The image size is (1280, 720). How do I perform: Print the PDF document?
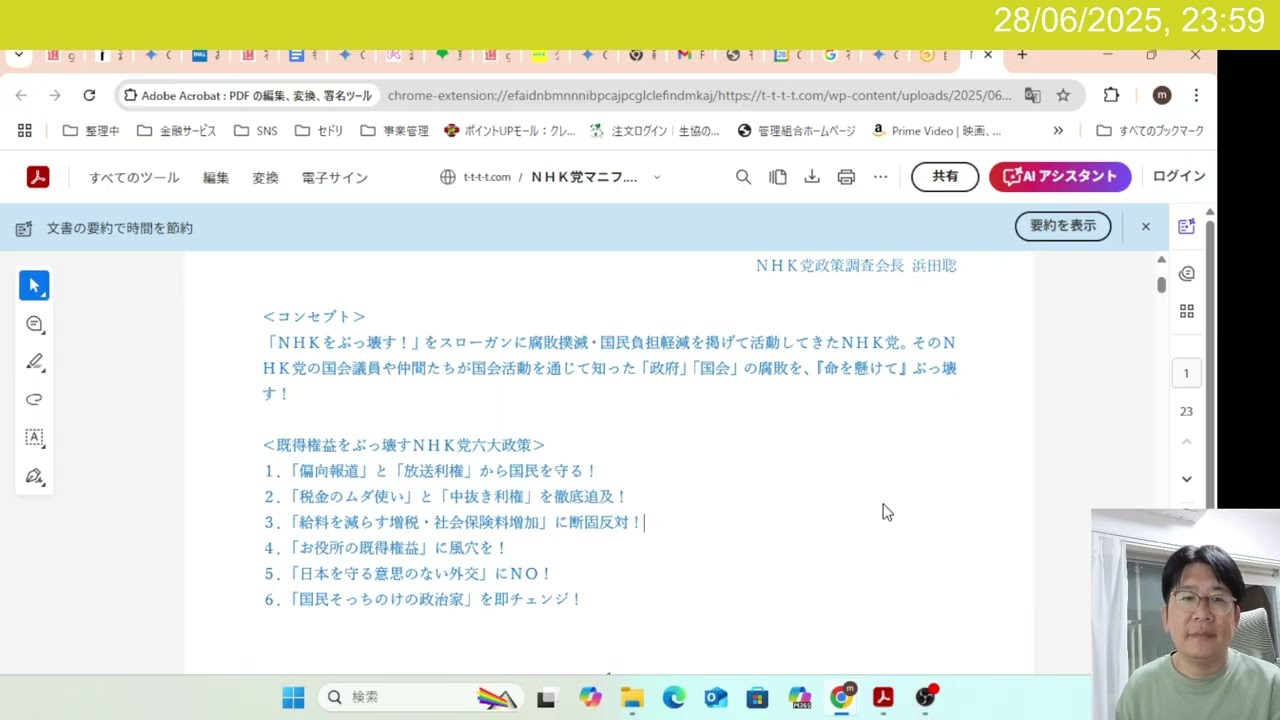(x=846, y=177)
